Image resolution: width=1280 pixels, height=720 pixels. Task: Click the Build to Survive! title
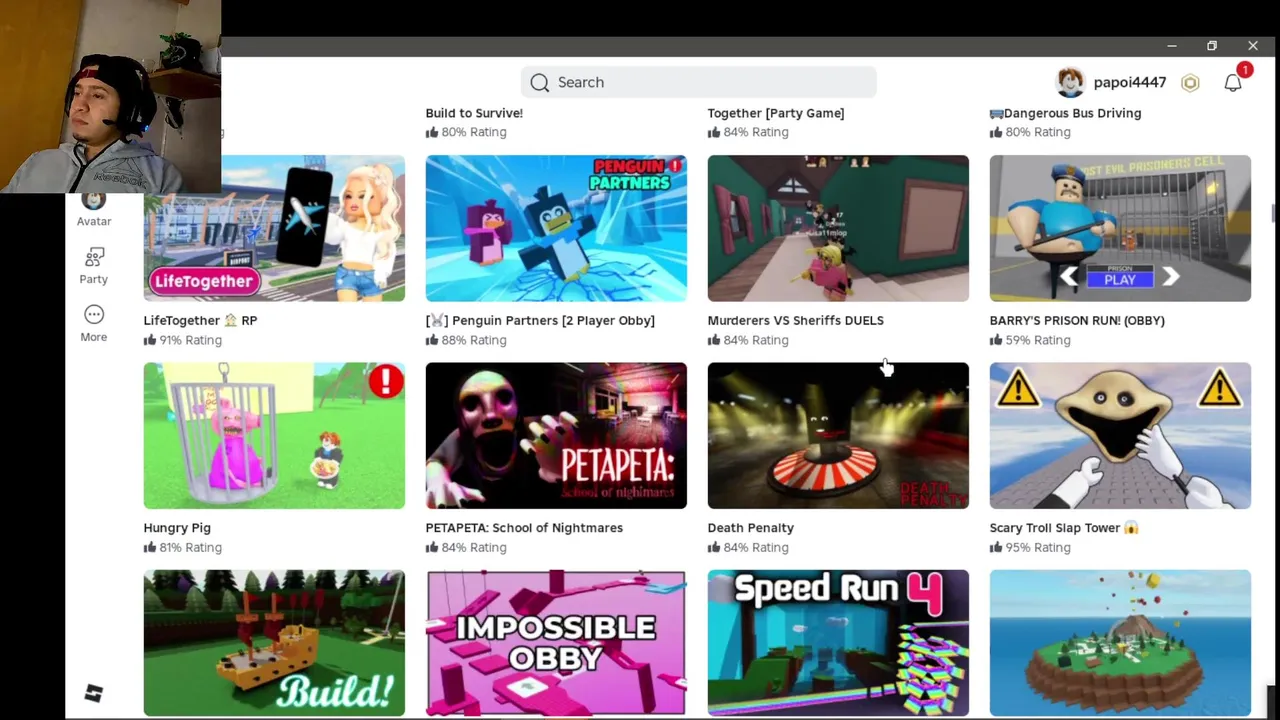[474, 113]
